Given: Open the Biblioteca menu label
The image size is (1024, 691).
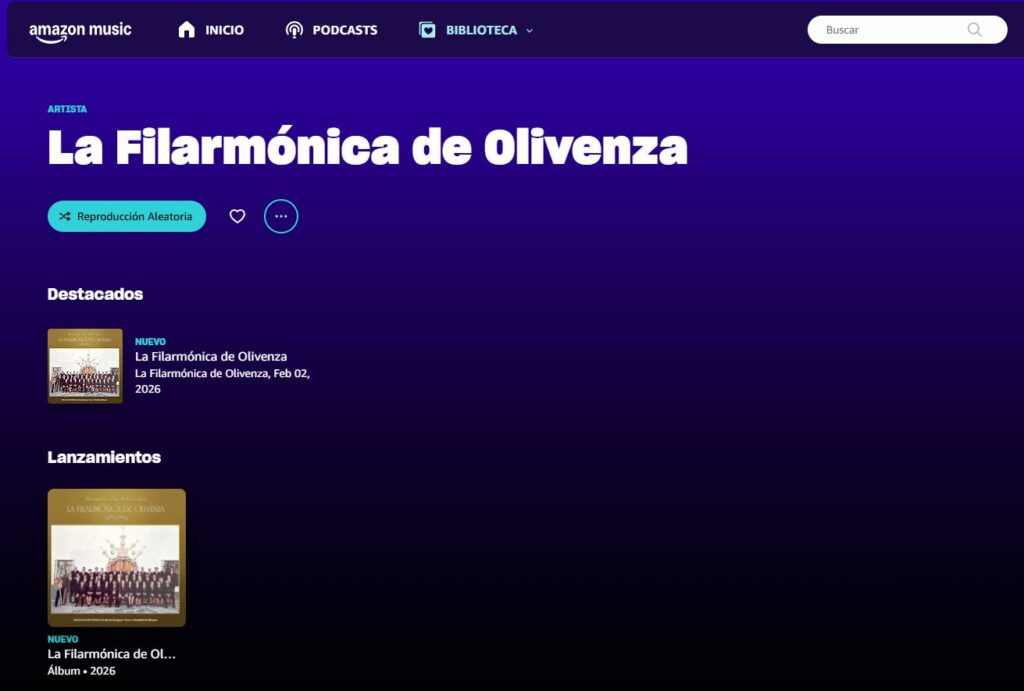Looking at the screenshot, I should click(481, 30).
